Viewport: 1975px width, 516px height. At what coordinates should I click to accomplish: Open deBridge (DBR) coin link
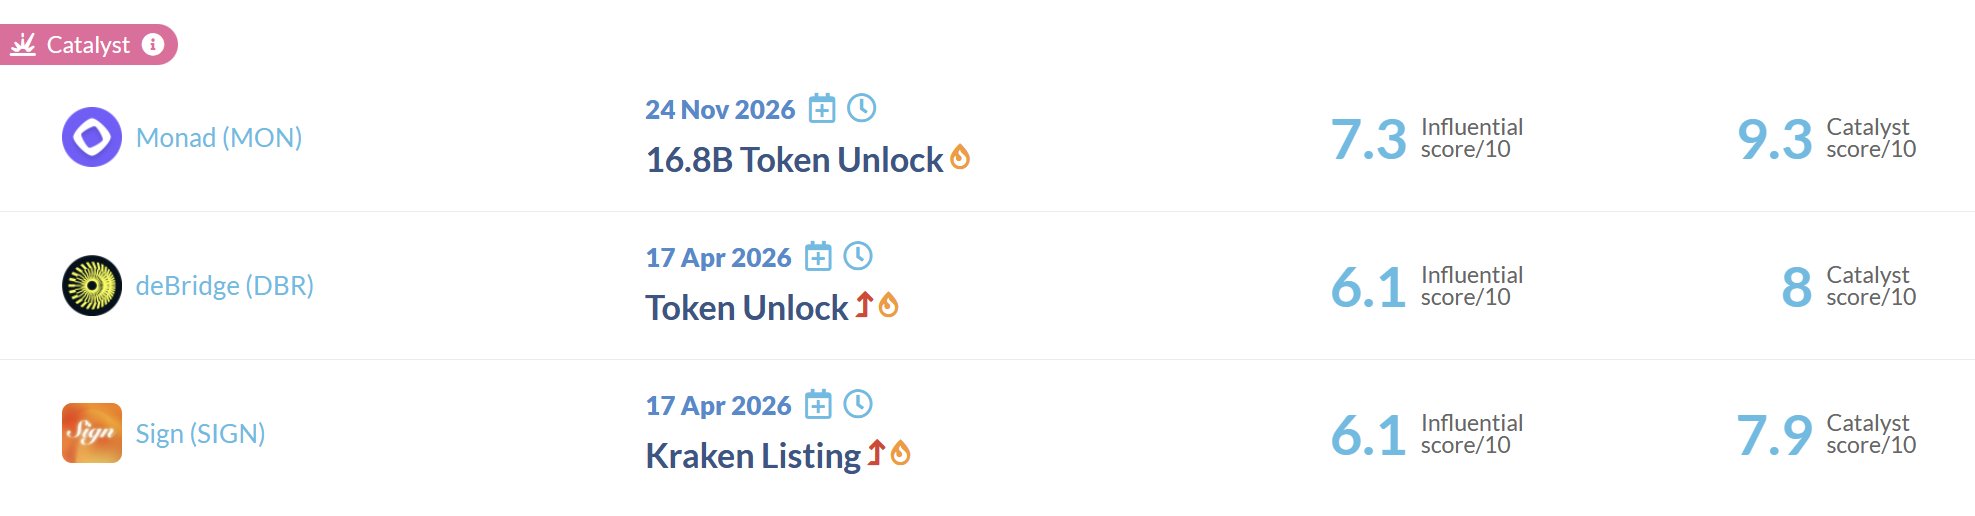[x=225, y=286]
